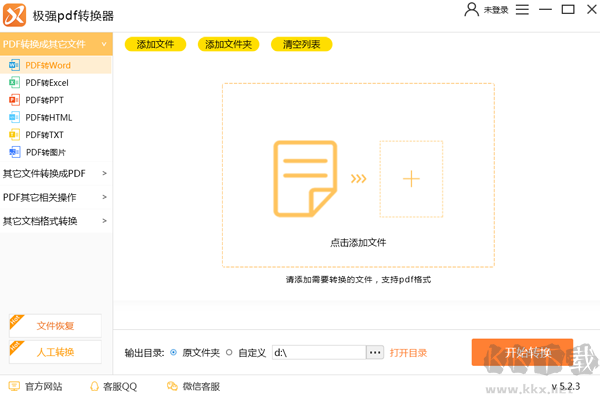Click the triple arrow conversion icon
Viewport: 600px width, 396px height.
[359, 179]
